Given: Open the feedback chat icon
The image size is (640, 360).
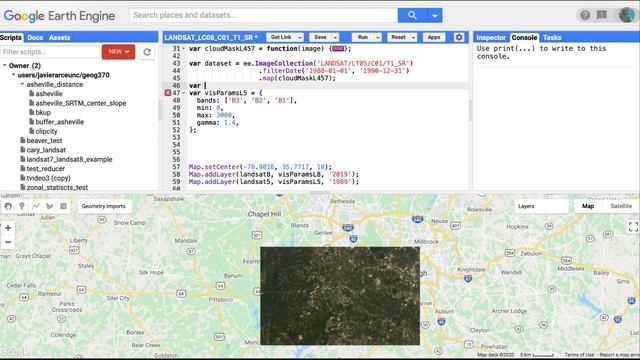Looking at the screenshot, I should click(x=602, y=15).
